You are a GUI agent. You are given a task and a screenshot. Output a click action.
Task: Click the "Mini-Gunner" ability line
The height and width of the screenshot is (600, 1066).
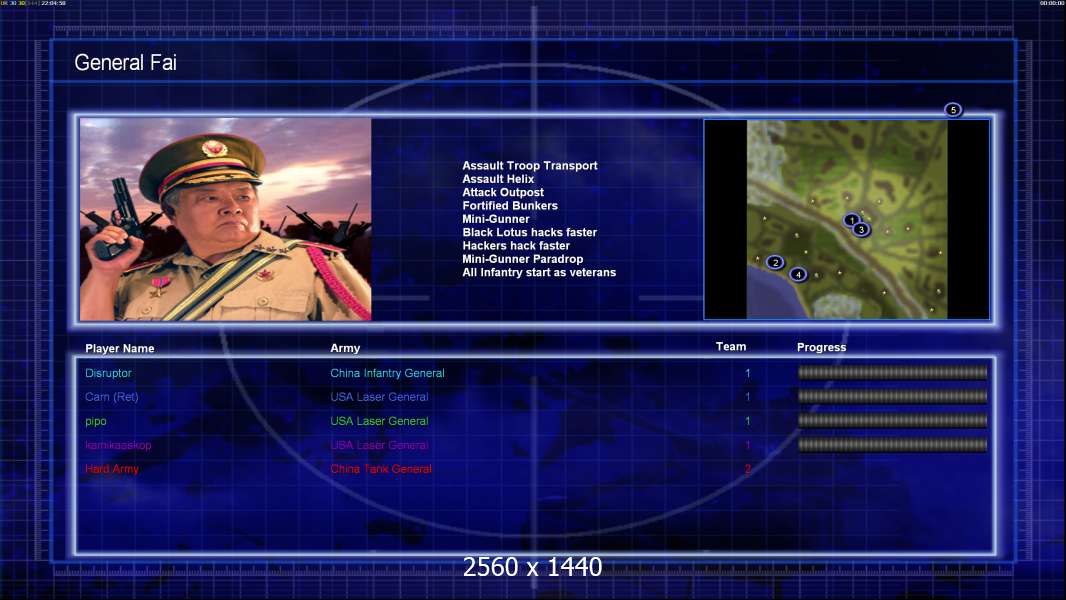496,219
